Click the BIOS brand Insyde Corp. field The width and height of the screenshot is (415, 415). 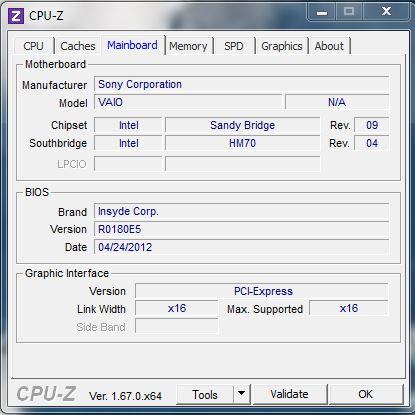(x=241, y=211)
